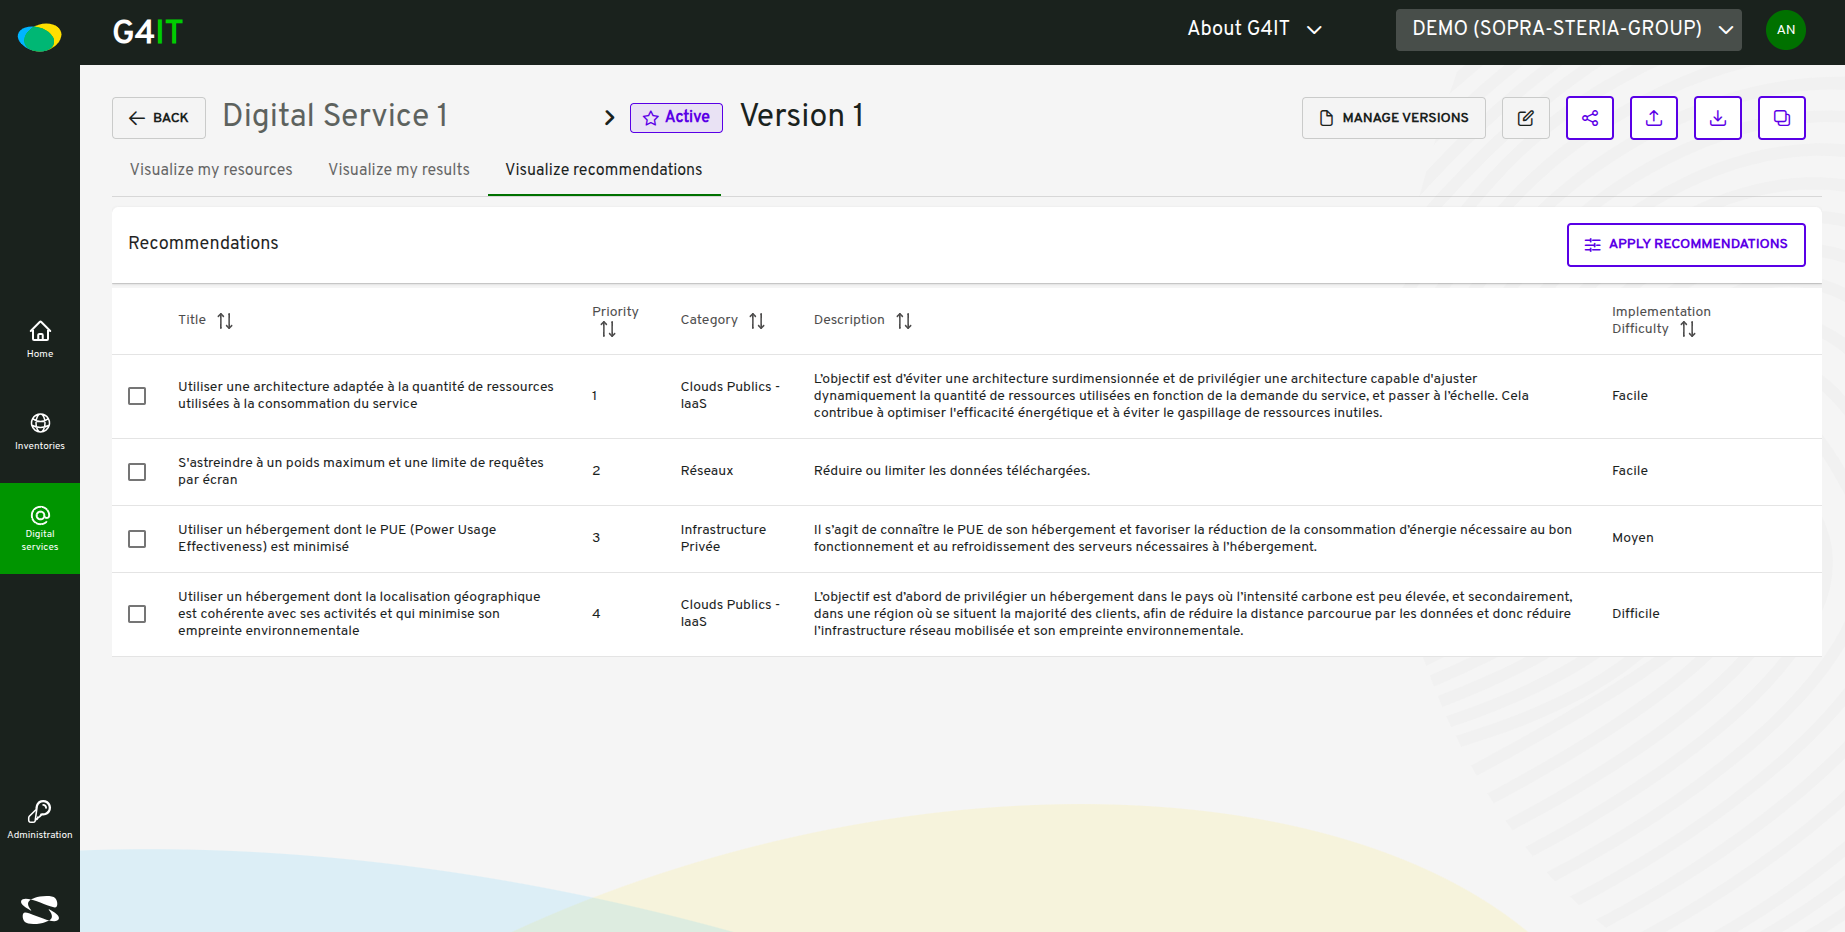Open the AN user avatar menu
The height and width of the screenshot is (932, 1845).
pos(1786,30)
